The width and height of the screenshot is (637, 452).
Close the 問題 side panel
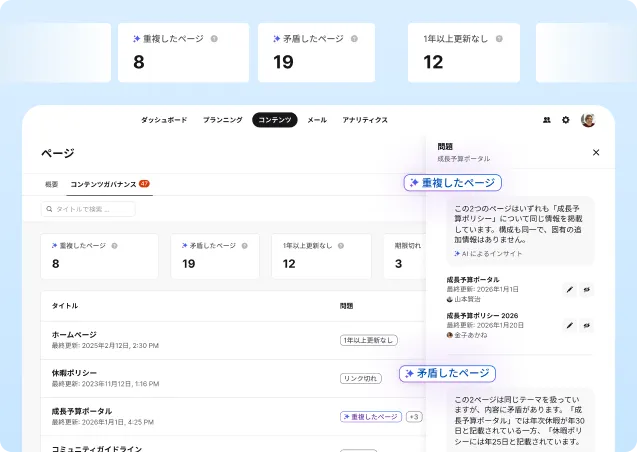(596, 153)
